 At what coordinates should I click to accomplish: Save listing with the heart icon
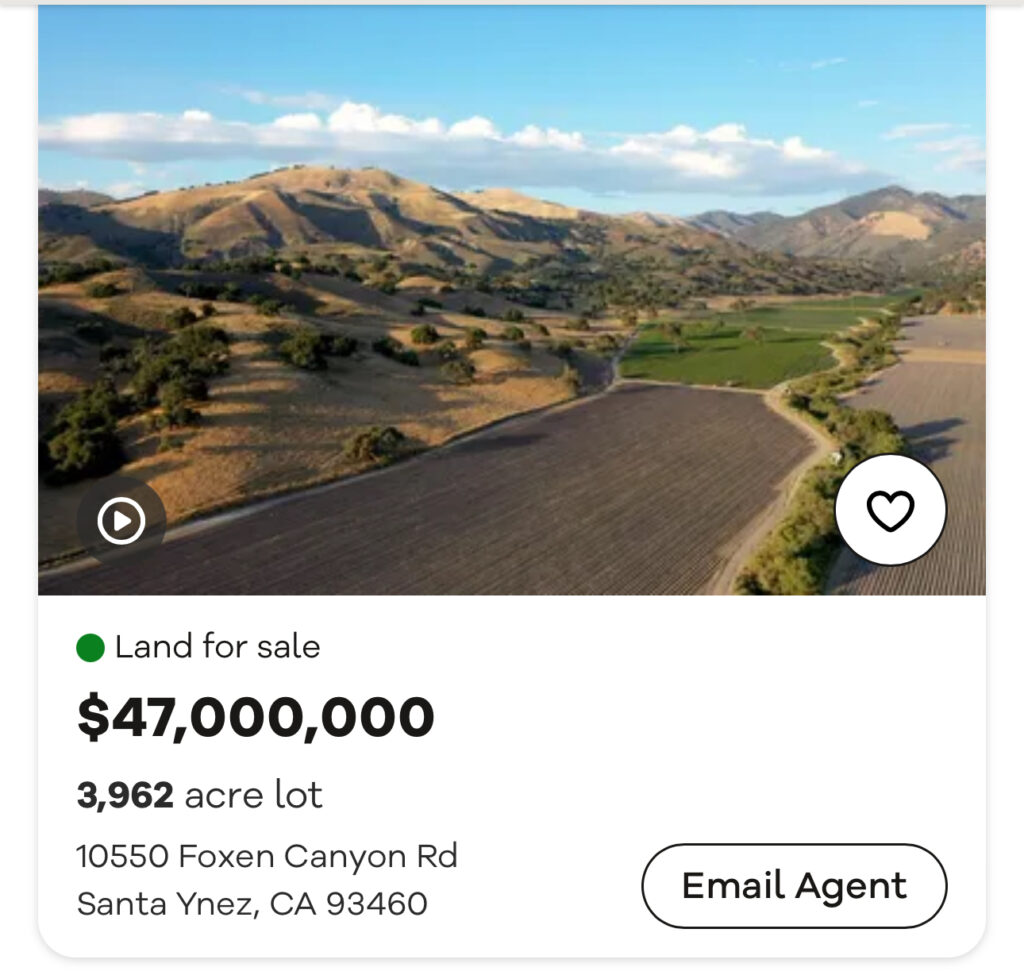tap(890, 511)
